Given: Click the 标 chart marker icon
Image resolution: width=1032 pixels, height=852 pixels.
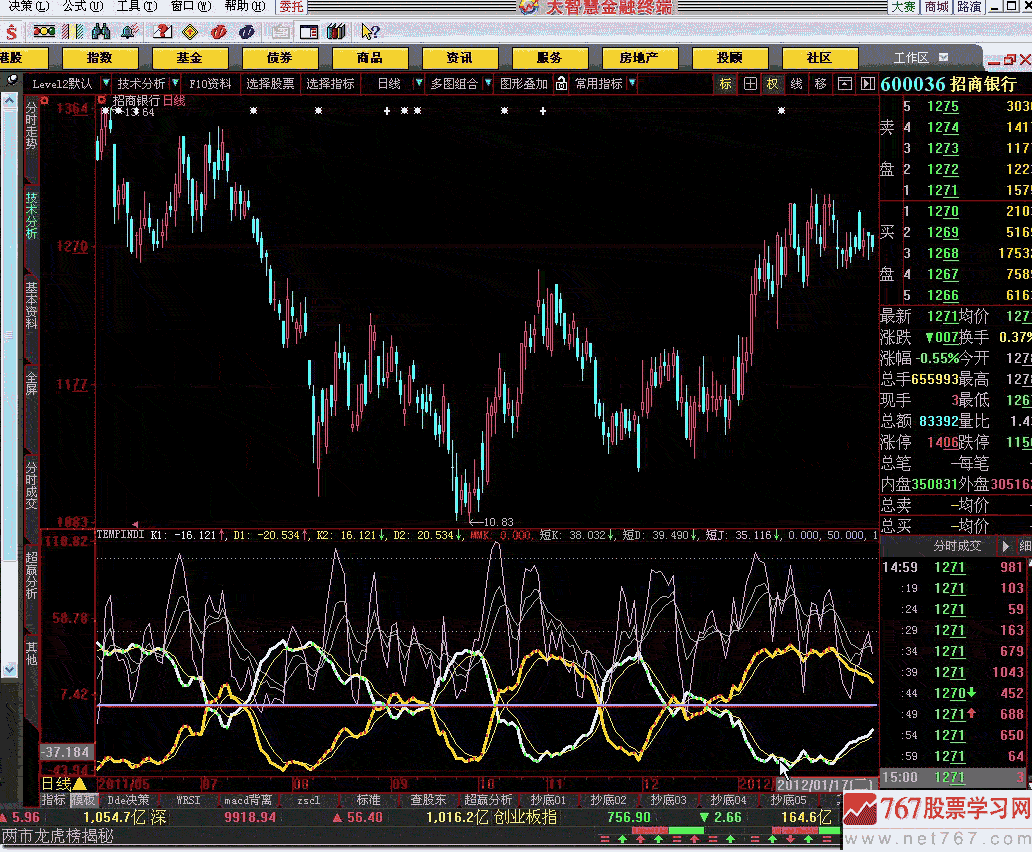Looking at the screenshot, I should pyautogui.click(x=725, y=84).
